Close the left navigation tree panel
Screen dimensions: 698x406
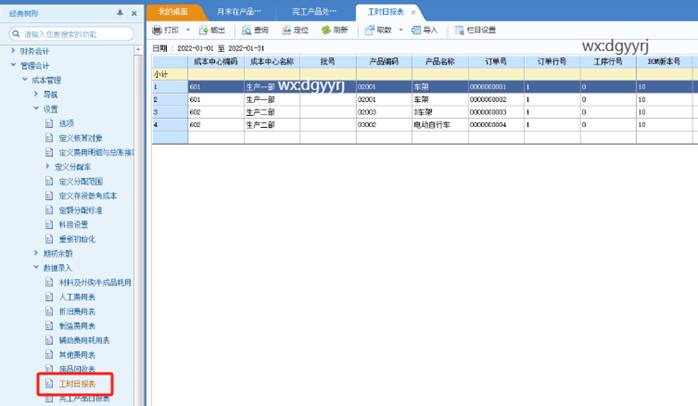coord(134,13)
